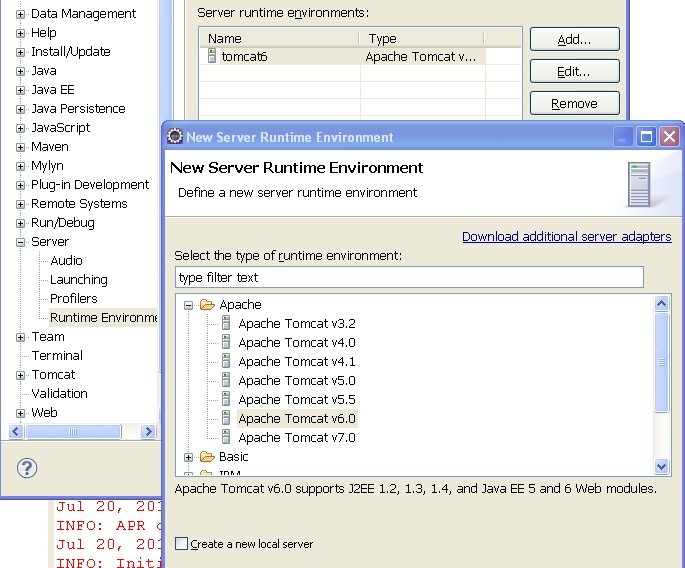Click the preferences tree horizontal scrollbar thumb

73,432
